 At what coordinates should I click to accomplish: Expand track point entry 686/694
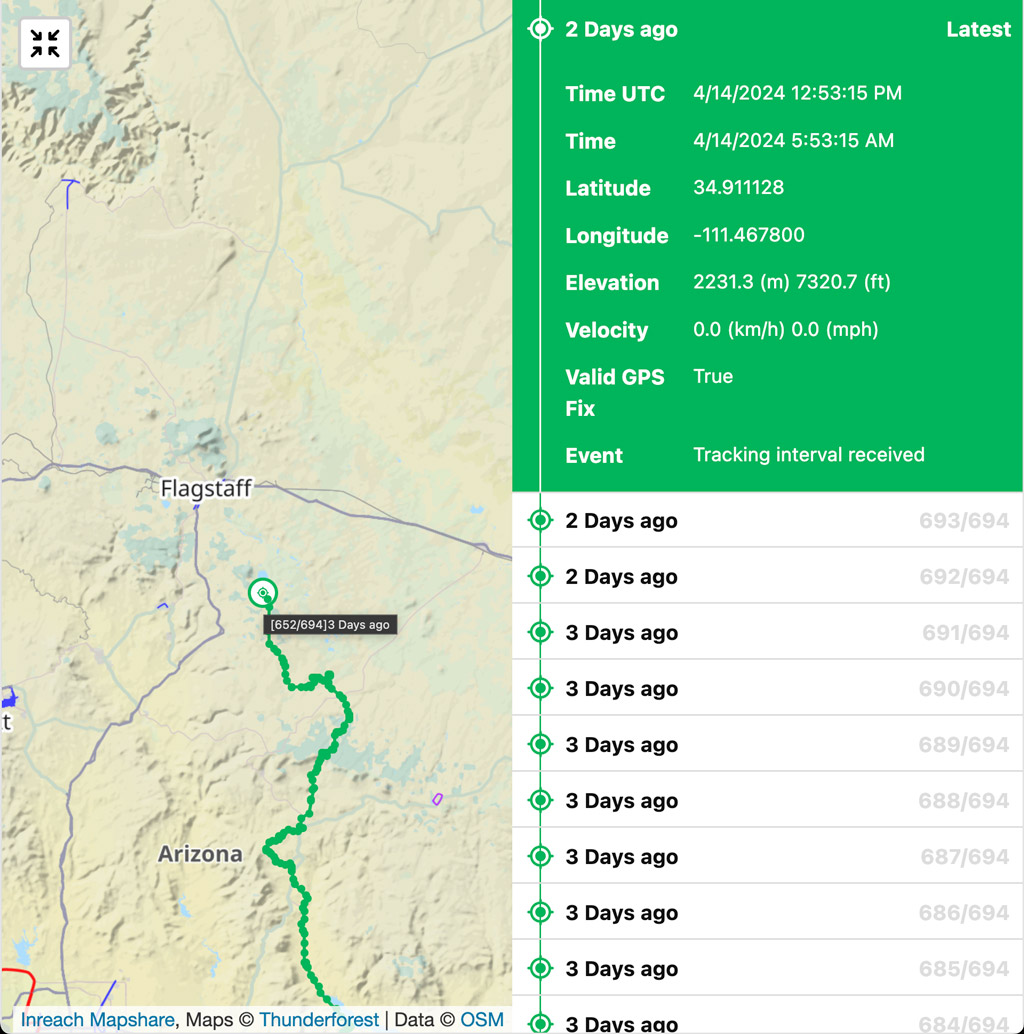point(767,912)
